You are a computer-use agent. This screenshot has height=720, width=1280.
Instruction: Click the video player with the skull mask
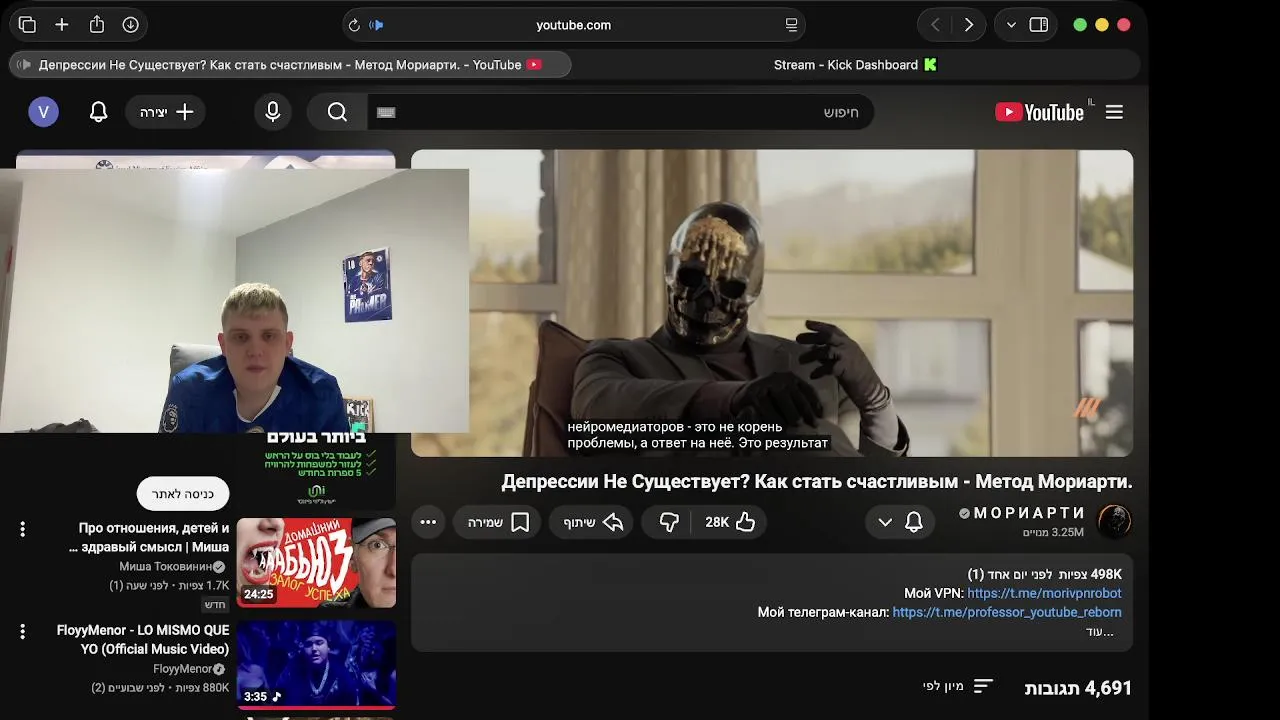[772, 303]
